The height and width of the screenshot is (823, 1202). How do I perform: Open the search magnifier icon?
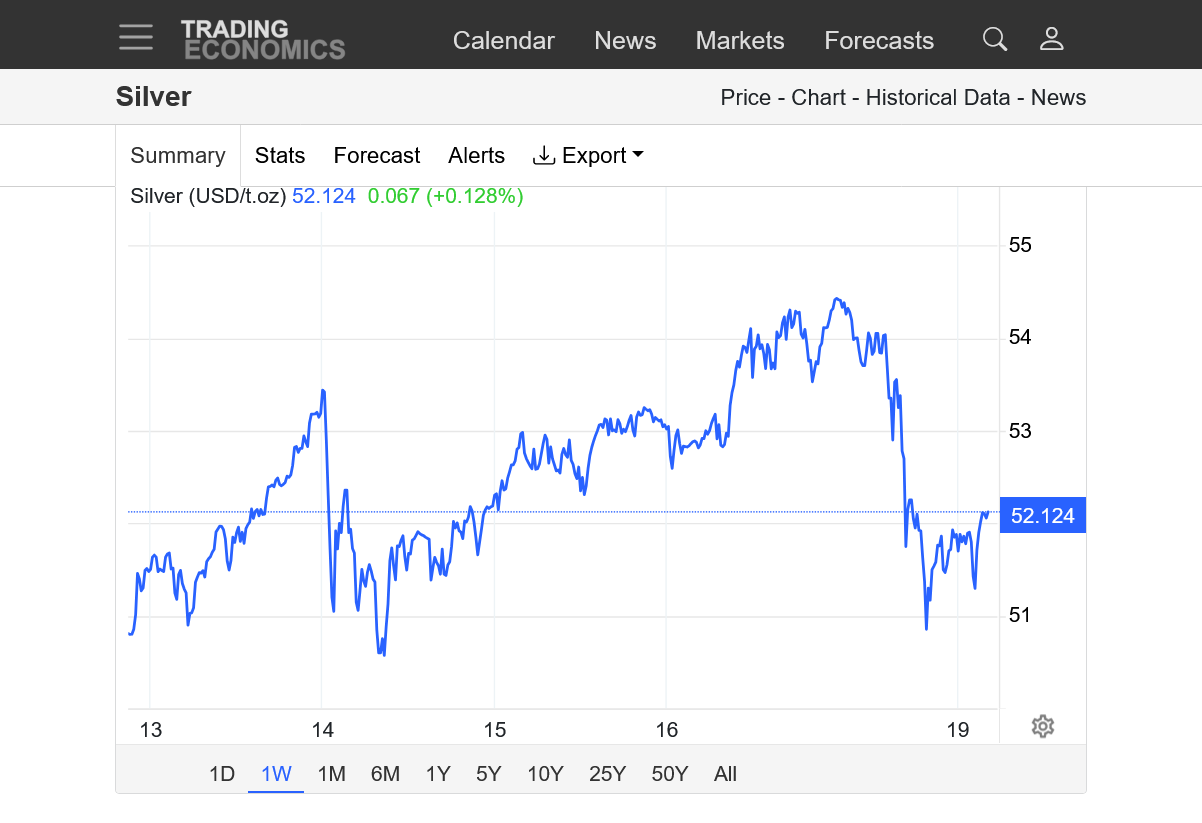click(x=994, y=39)
